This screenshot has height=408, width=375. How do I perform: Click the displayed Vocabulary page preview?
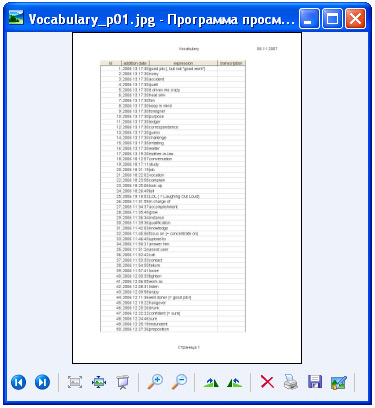pos(187,198)
